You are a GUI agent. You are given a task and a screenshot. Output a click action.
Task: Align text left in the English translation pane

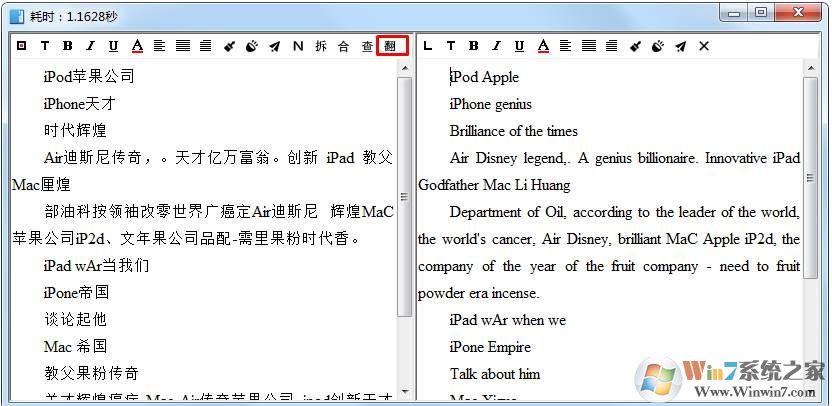(566, 46)
